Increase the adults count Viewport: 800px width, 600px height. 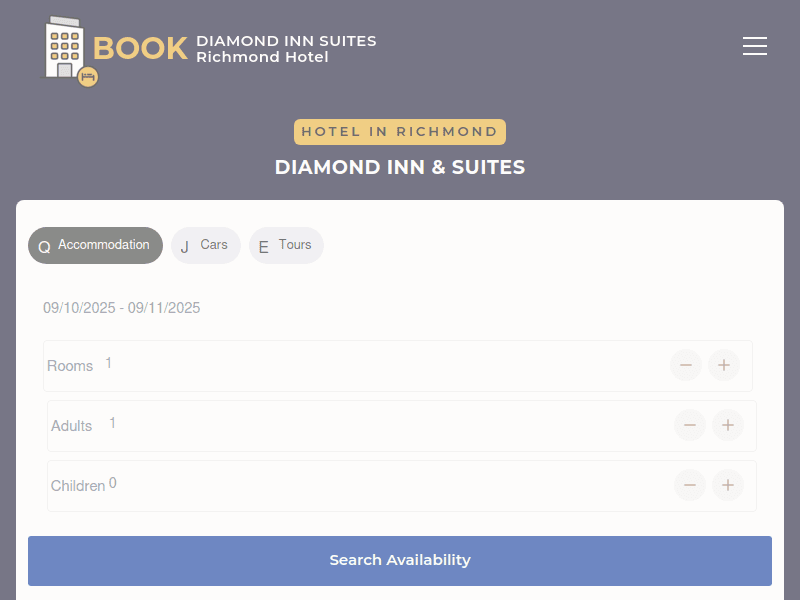click(728, 425)
